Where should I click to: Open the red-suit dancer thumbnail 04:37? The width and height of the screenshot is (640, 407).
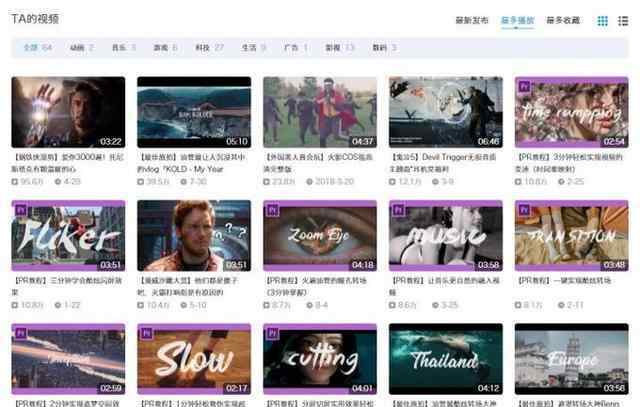[x=320, y=112]
